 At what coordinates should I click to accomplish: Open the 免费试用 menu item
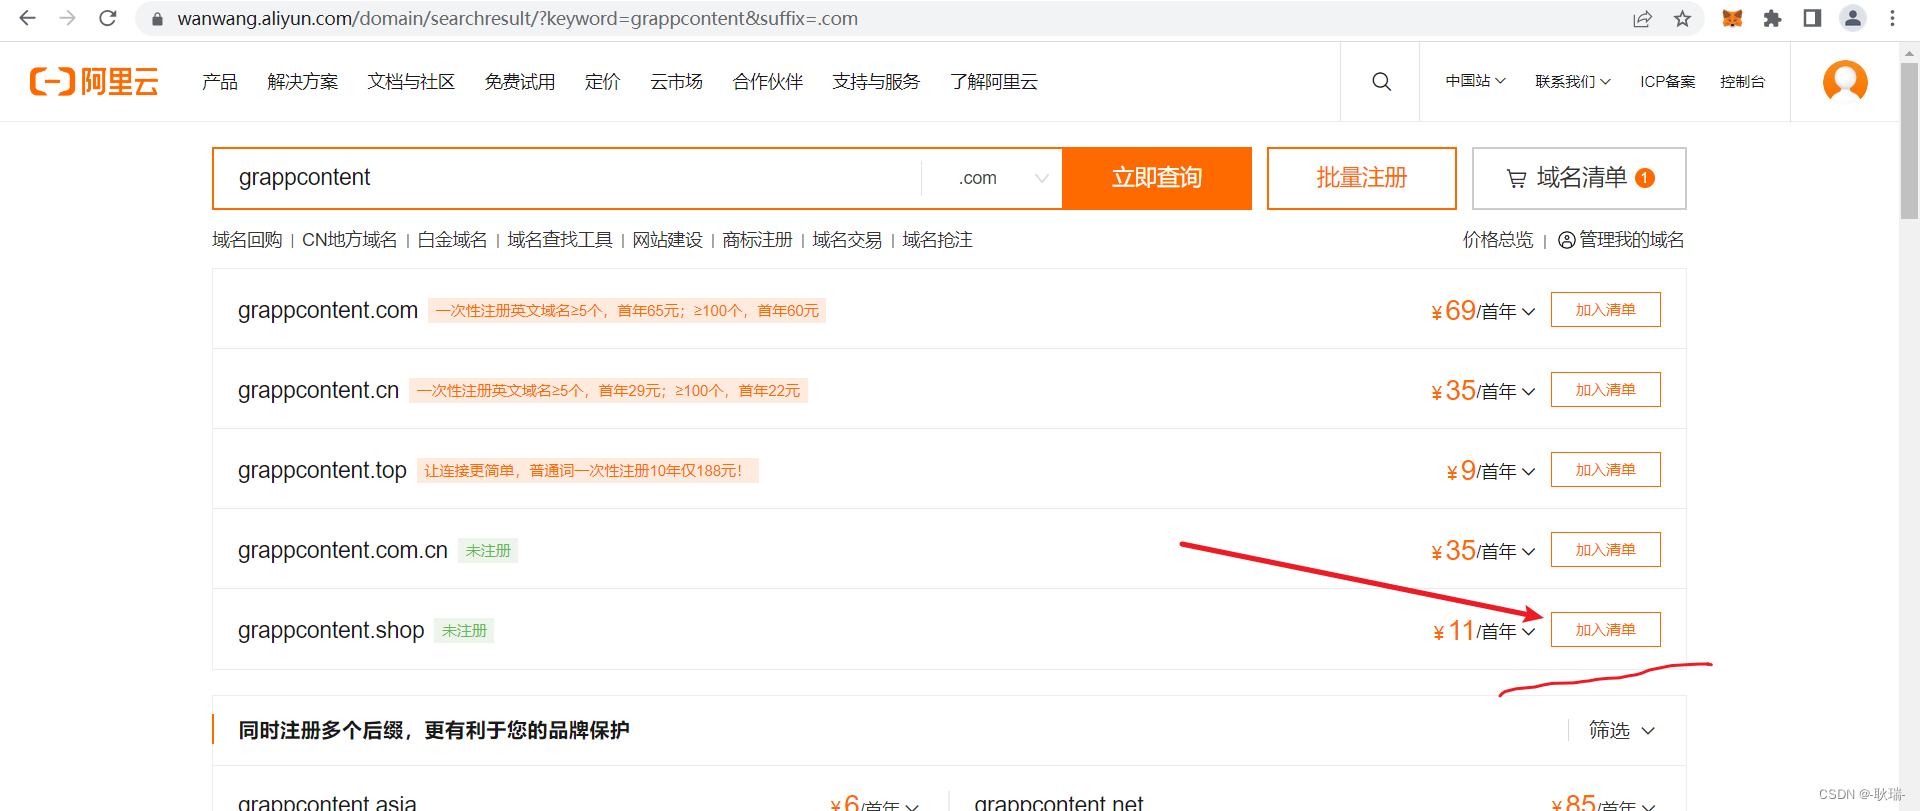(520, 82)
